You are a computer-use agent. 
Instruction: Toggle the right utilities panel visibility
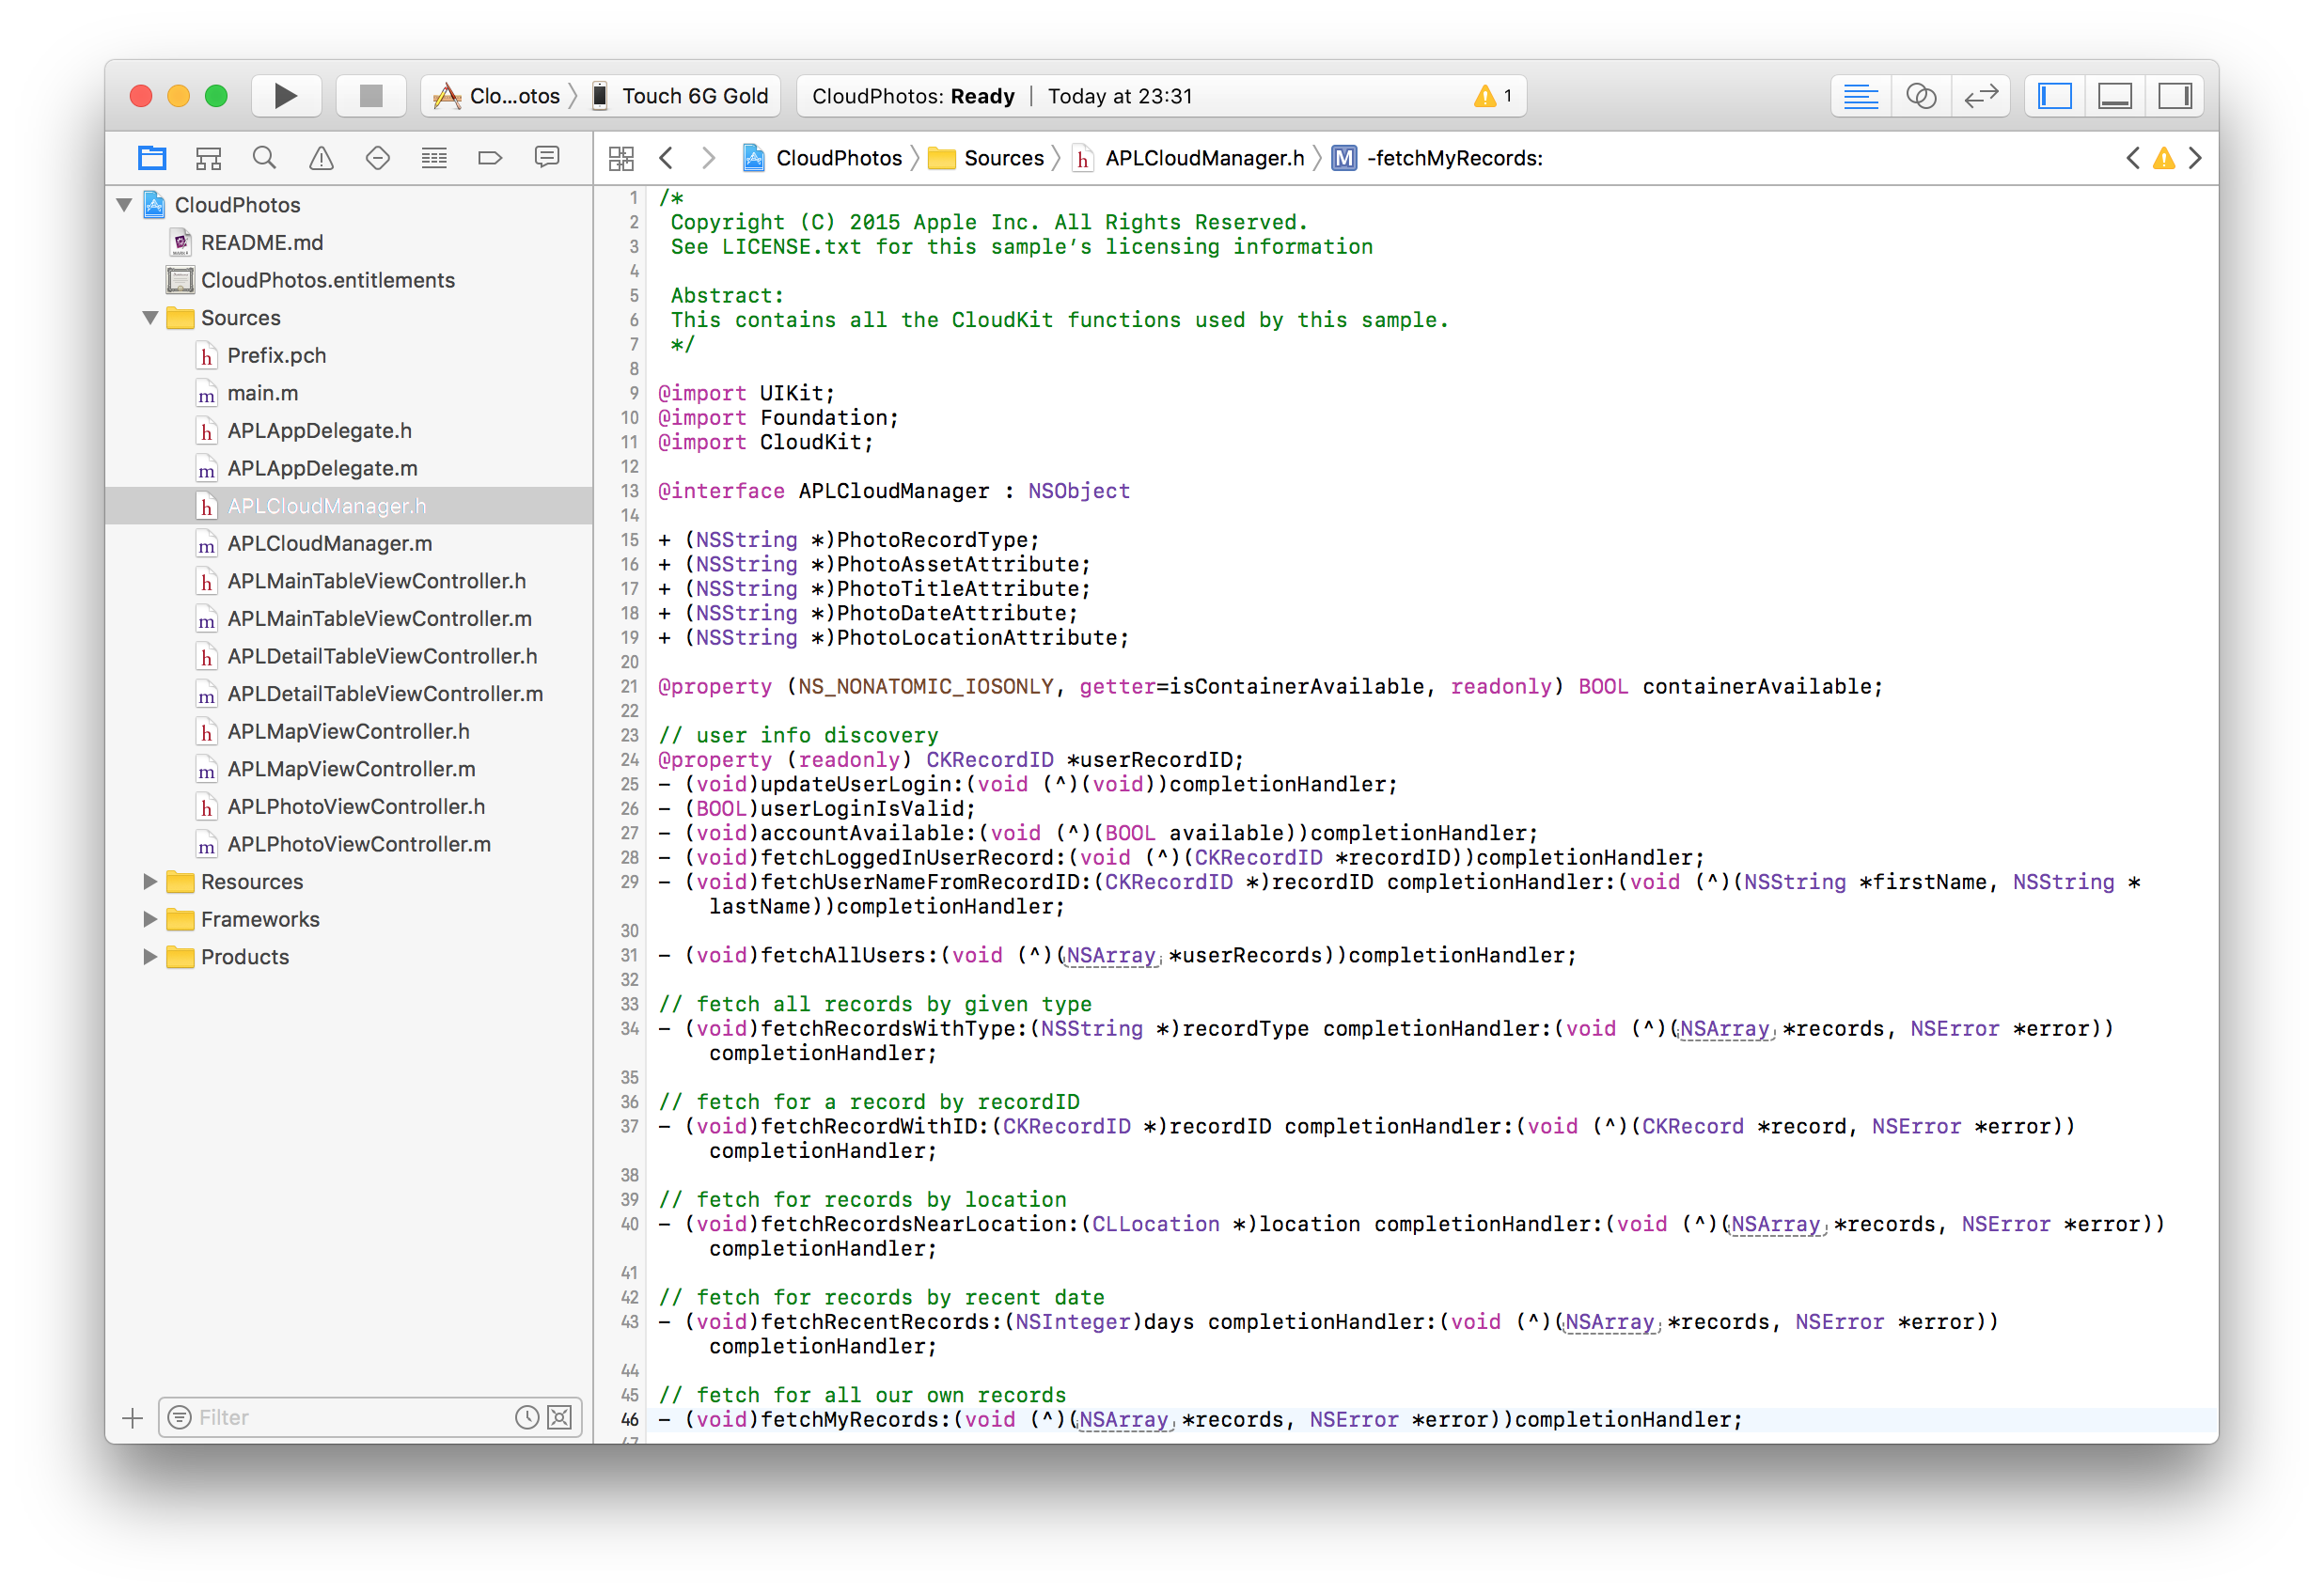pyautogui.click(x=2175, y=96)
